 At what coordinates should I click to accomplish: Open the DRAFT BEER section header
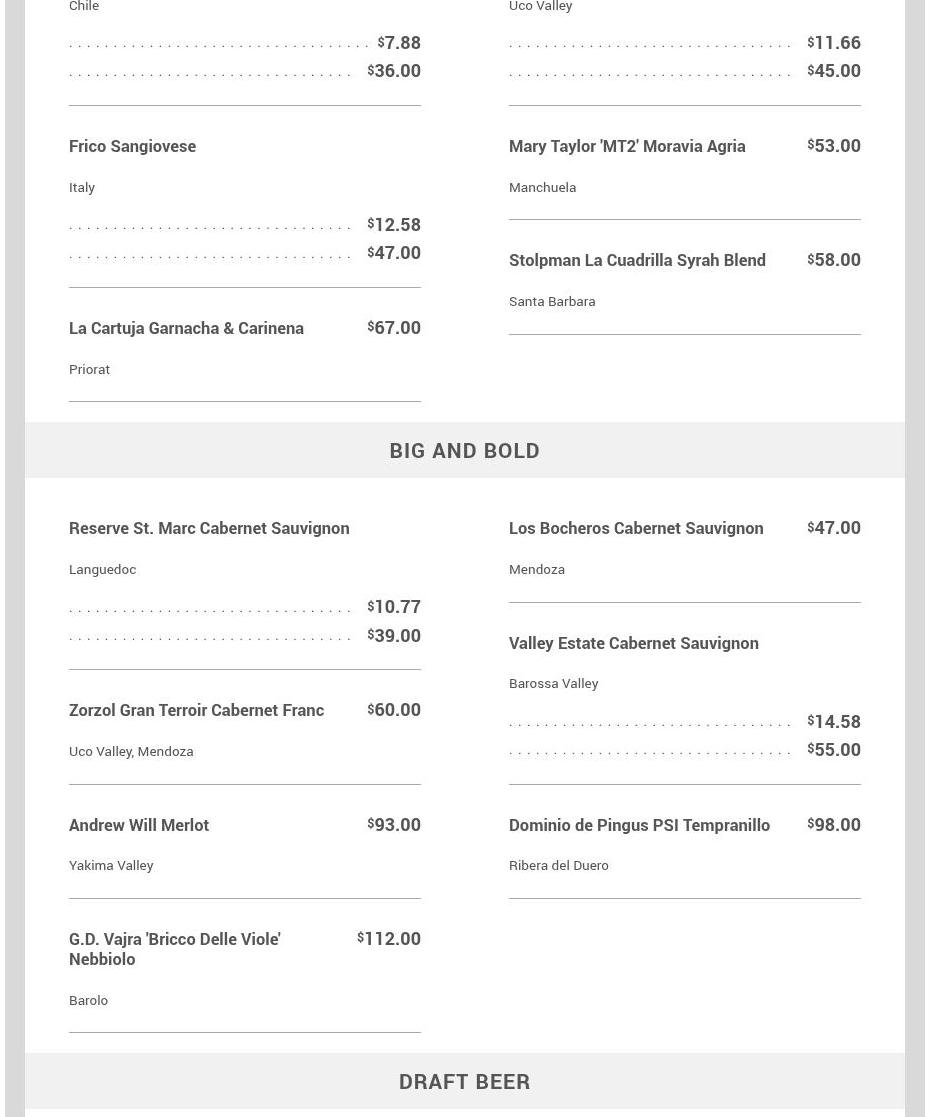click(465, 1081)
